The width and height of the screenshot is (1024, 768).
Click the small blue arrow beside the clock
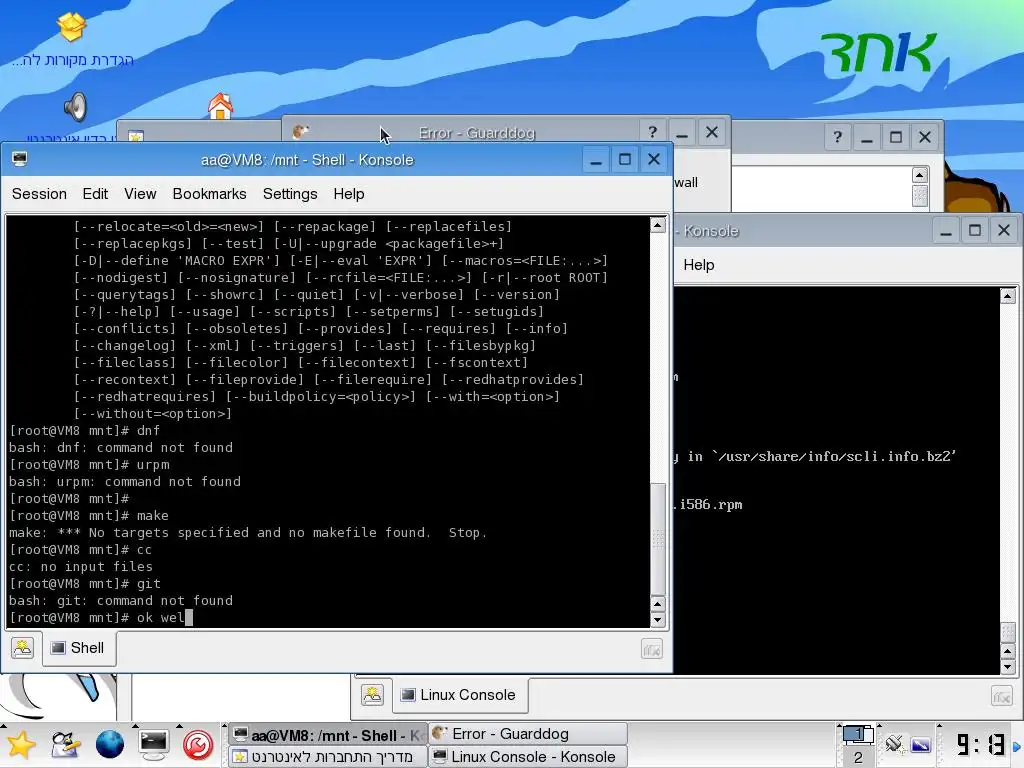tap(1017, 746)
